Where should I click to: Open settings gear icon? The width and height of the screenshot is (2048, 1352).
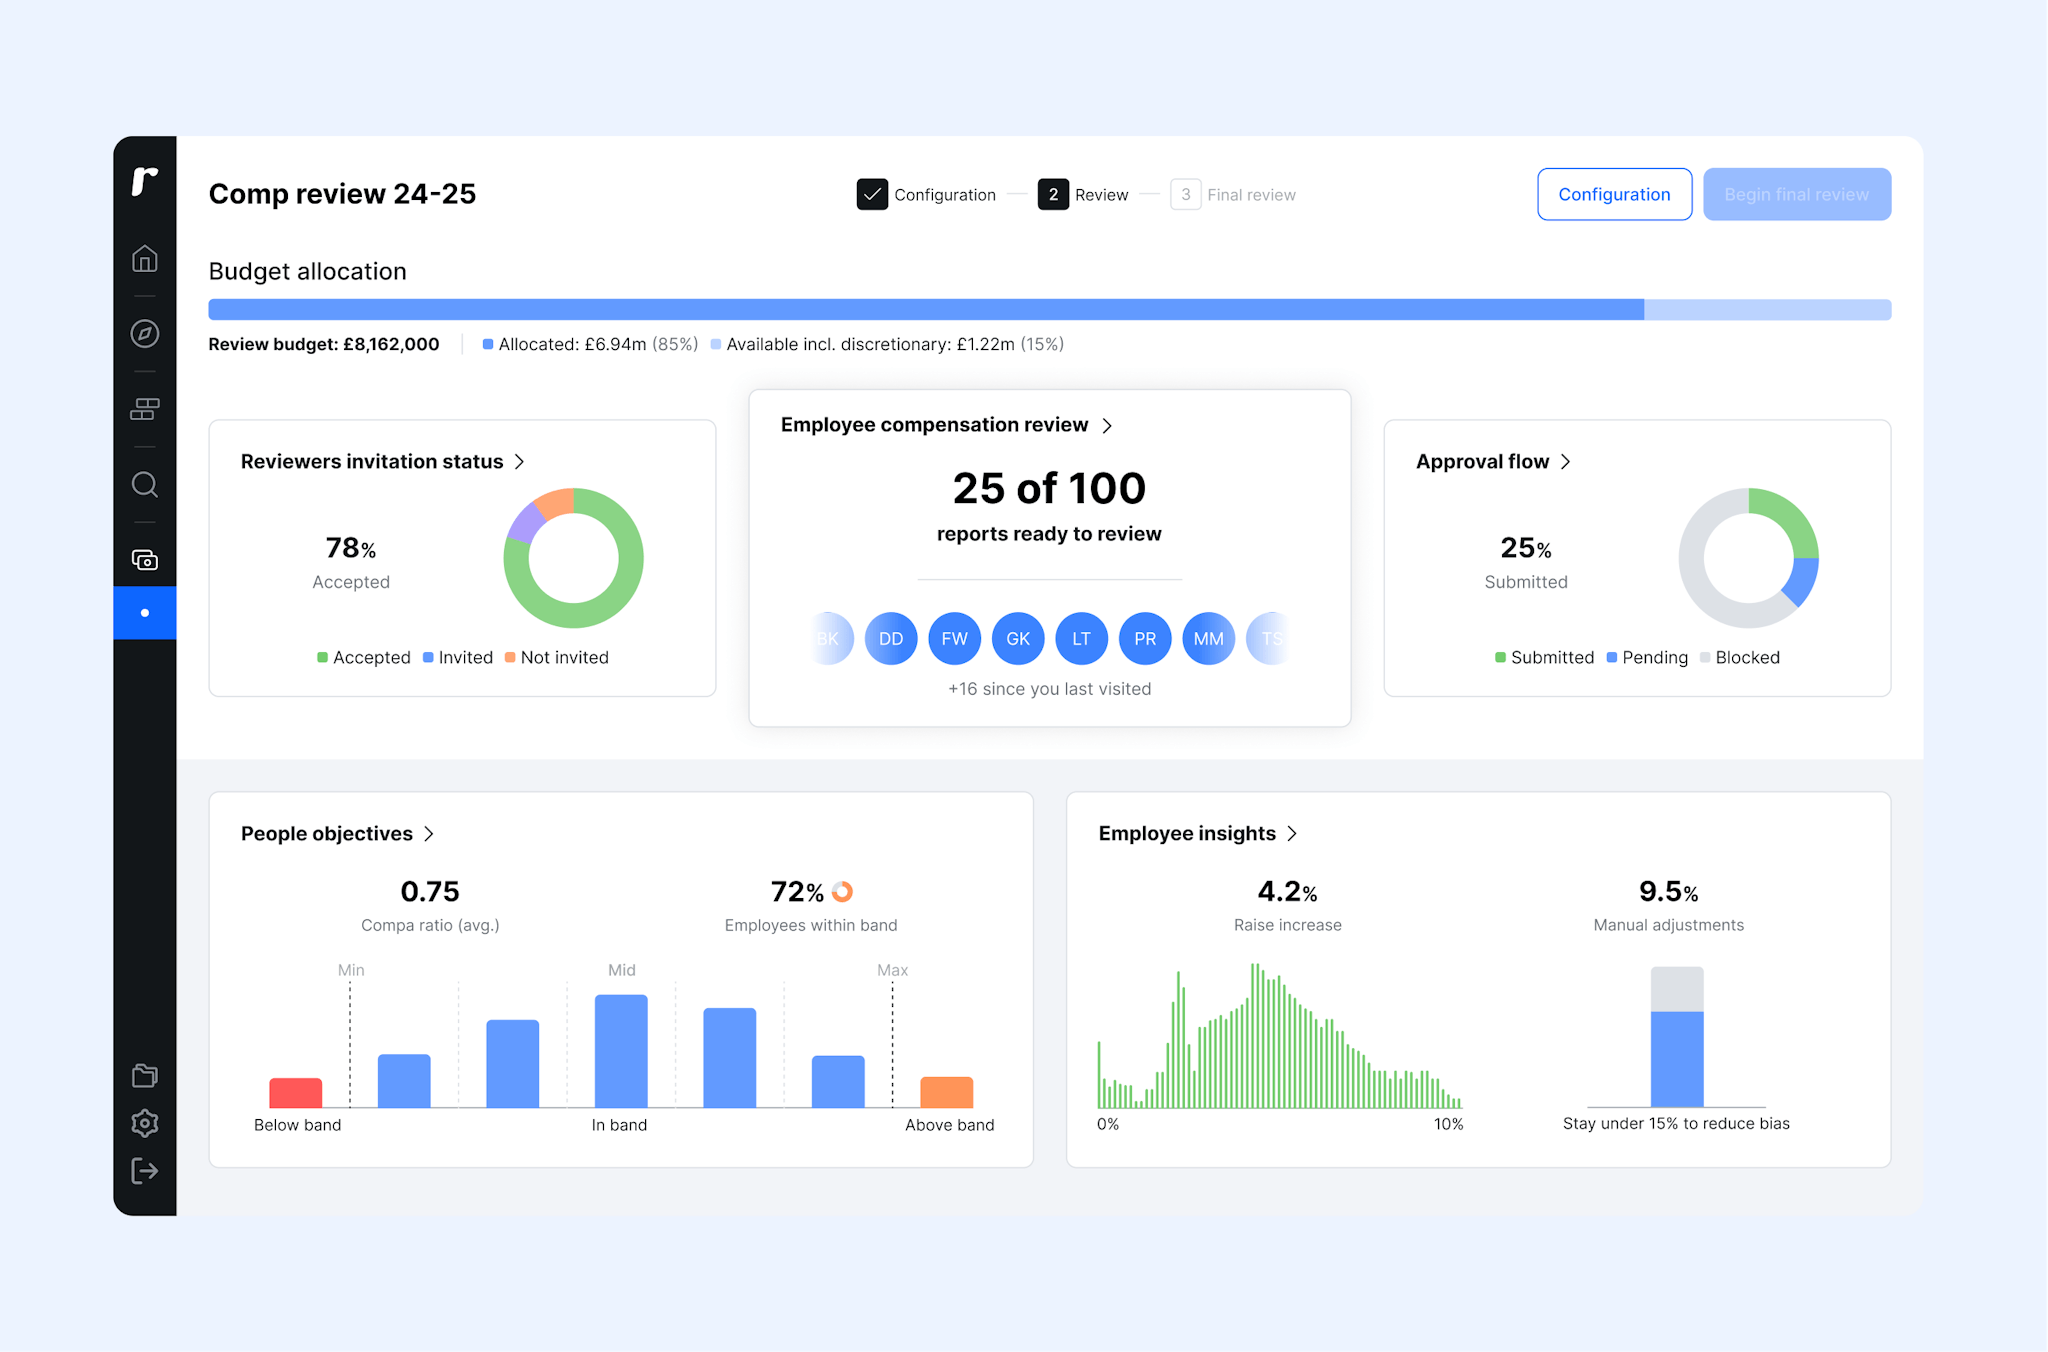coord(145,1123)
